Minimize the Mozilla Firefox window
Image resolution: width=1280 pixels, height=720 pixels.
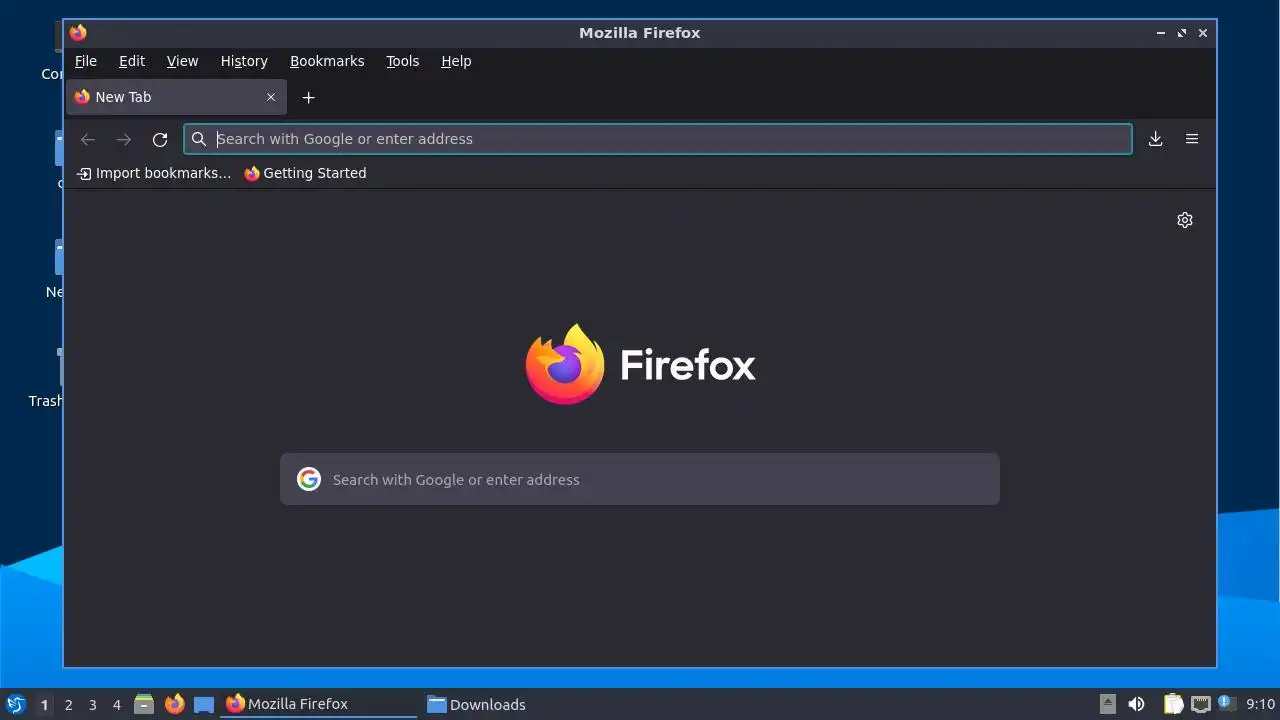pyautogui.click(x=1161, y=33)
